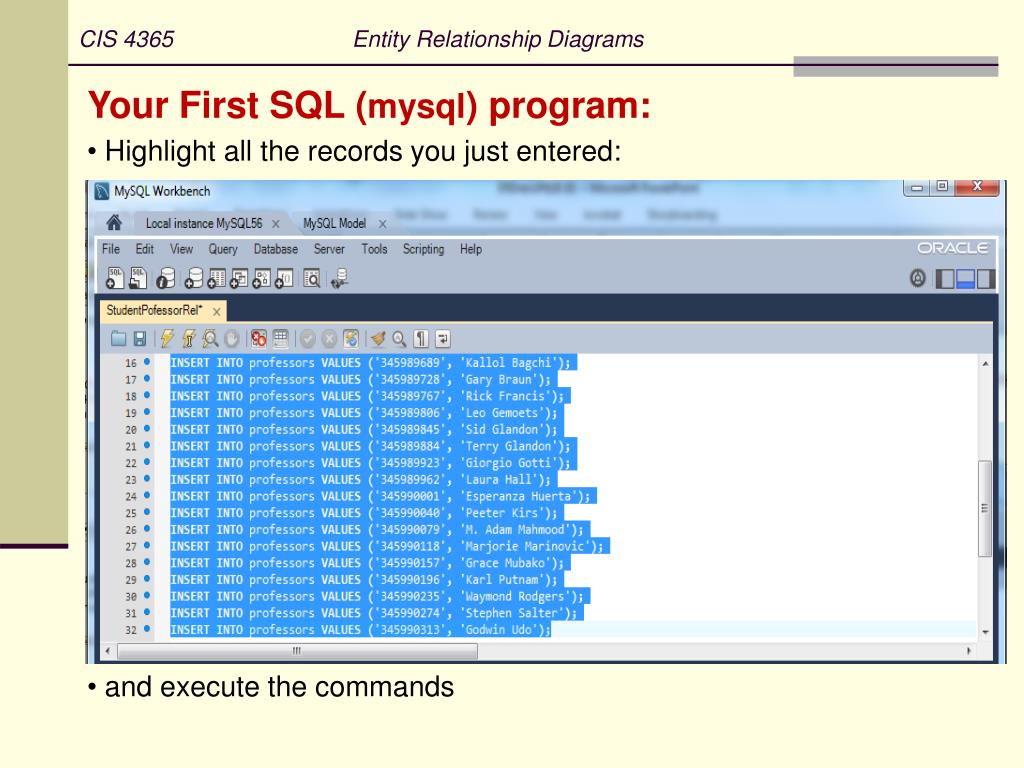
Task: Create a new SQL tab icon
Action: click(x=115, y=278)
